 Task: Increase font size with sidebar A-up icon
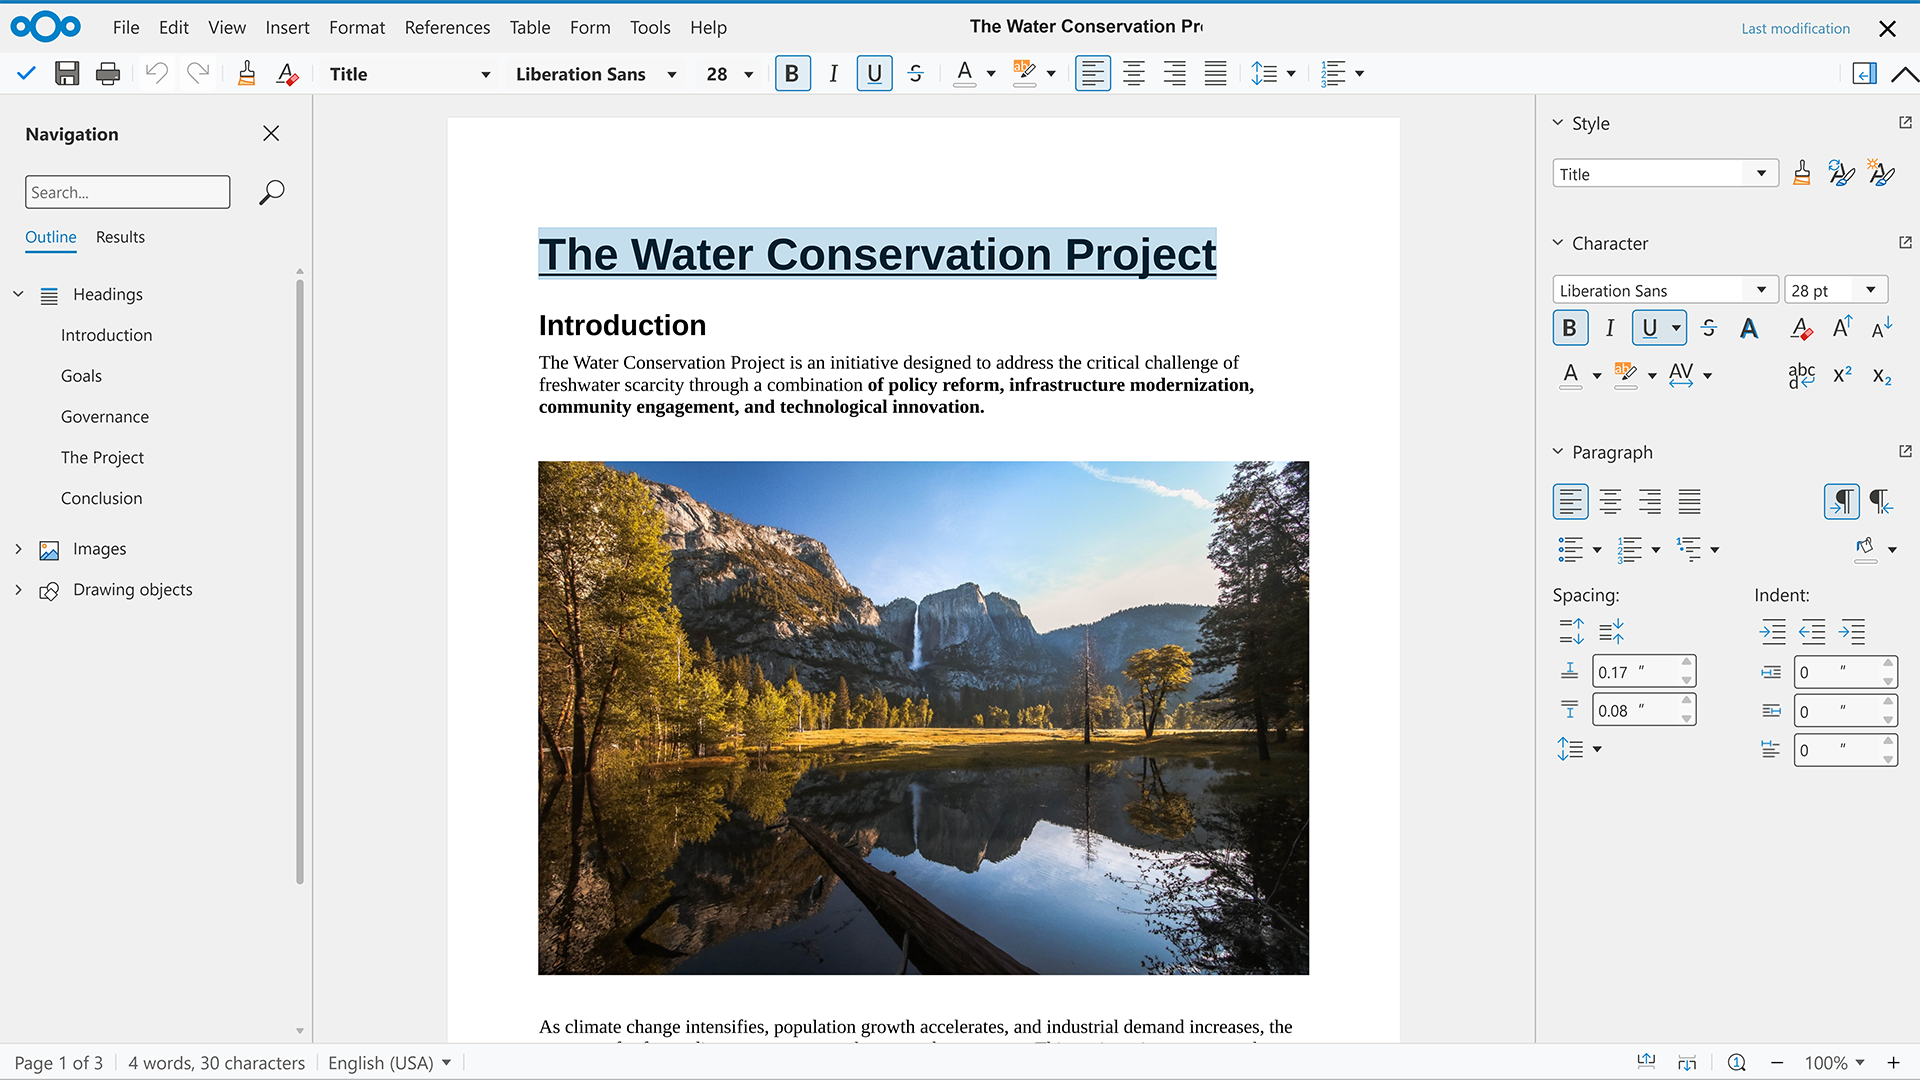pyautogui.click(x=1842, y=327)
